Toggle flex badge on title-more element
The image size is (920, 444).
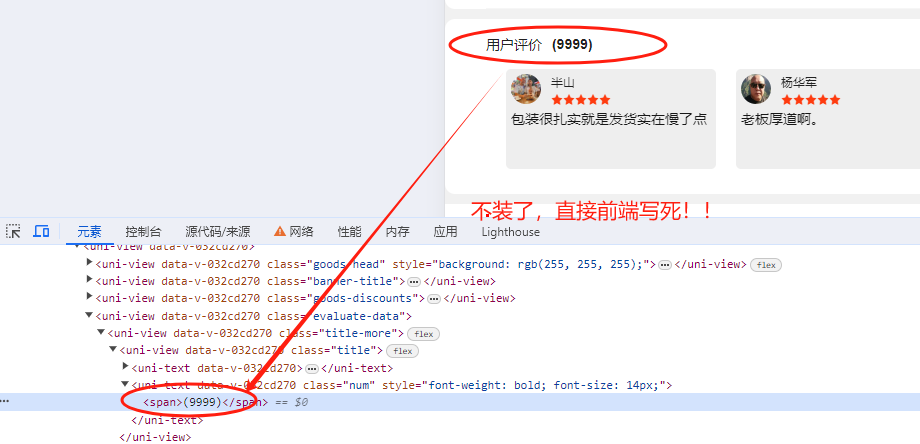[424, 334]
